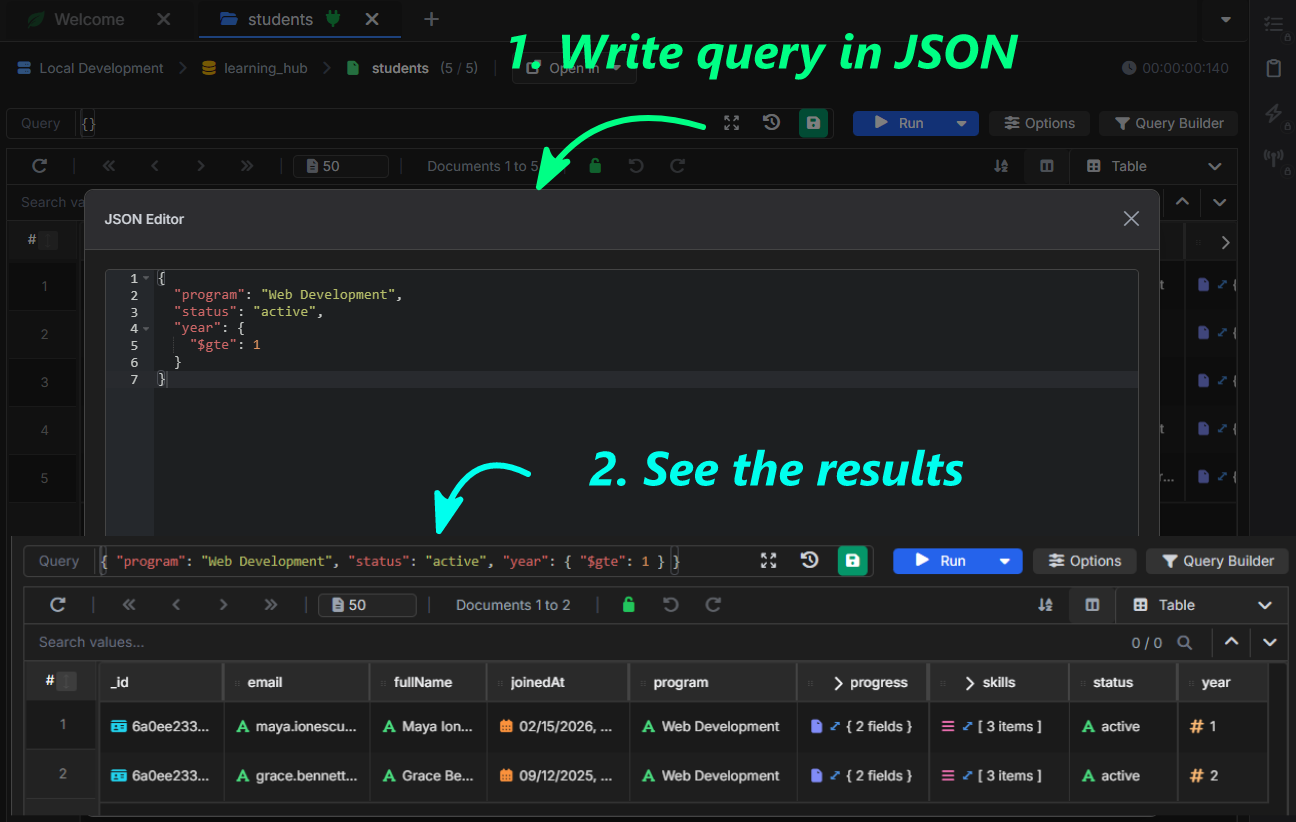The image size is (1296, 822).
Task: Go to first page in the dimmed Documents 1 to 5 toolbar
Action: [109, 166]
